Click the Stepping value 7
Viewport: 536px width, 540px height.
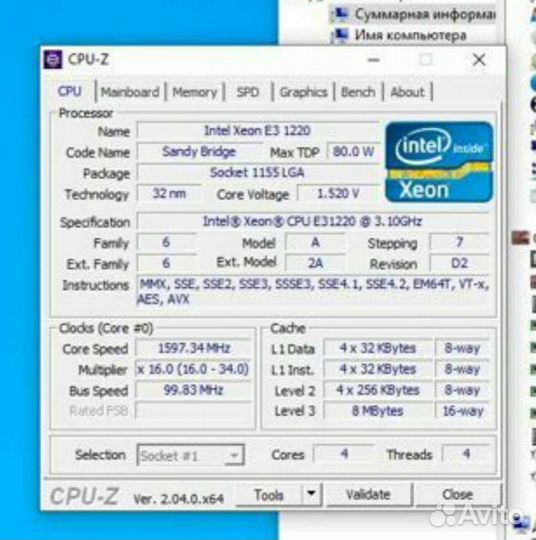coord(459,242)
